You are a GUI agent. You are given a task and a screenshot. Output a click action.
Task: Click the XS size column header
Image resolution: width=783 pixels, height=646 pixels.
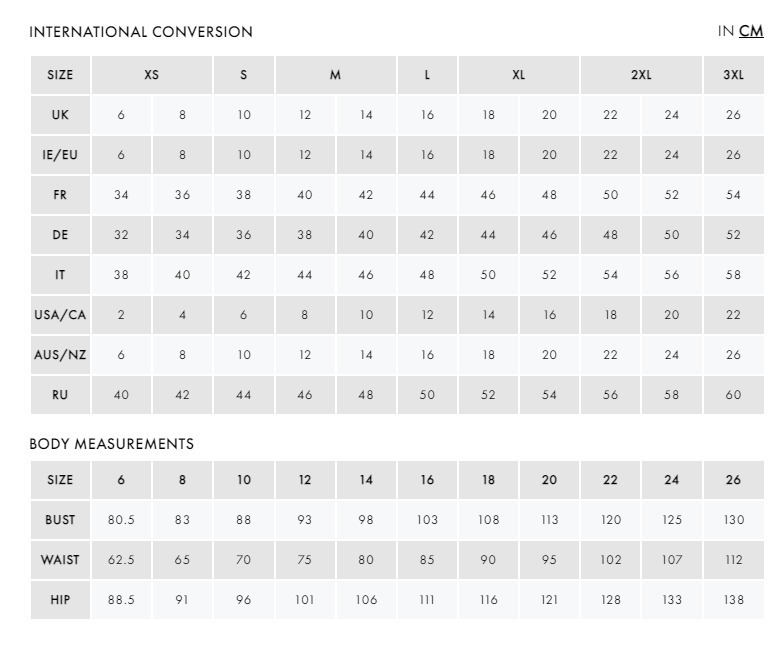152,75
